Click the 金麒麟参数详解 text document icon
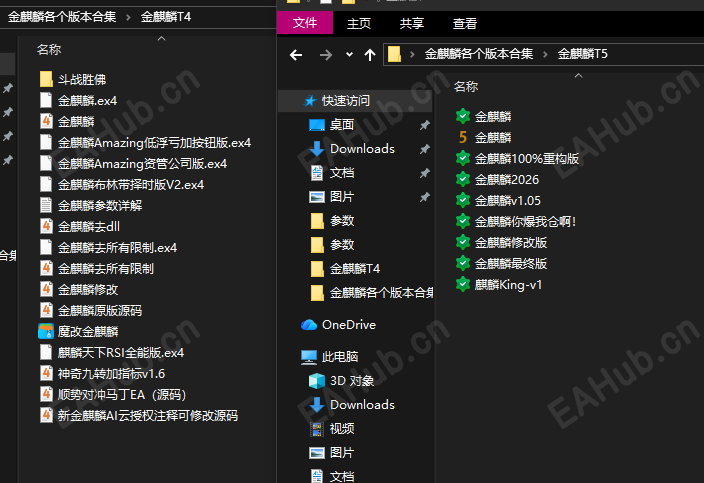This screenshot has width=704, height=483. 46,206
